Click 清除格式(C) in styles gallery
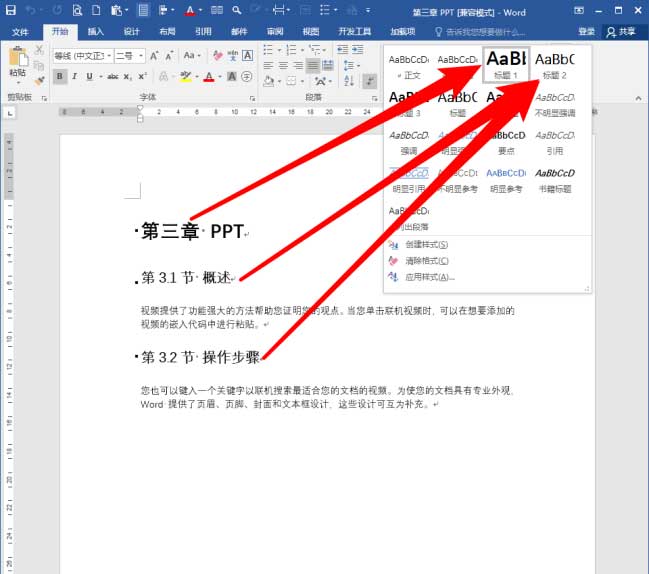The height and width of the screenshot is (574, 649). coord(426,261)
